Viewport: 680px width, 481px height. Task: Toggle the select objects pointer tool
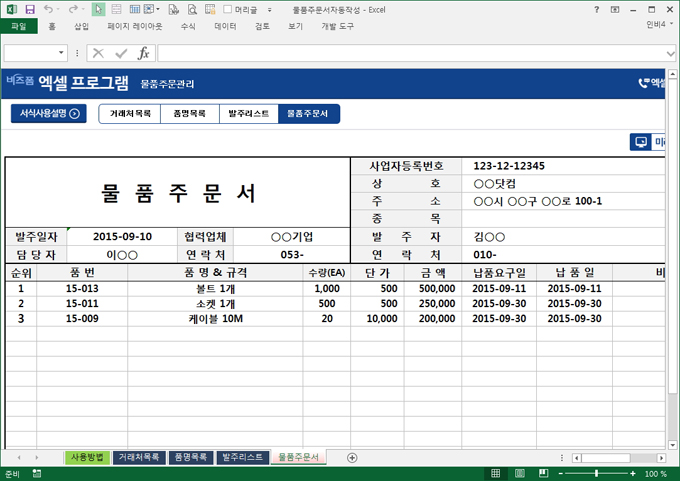(x=98, y=9)
